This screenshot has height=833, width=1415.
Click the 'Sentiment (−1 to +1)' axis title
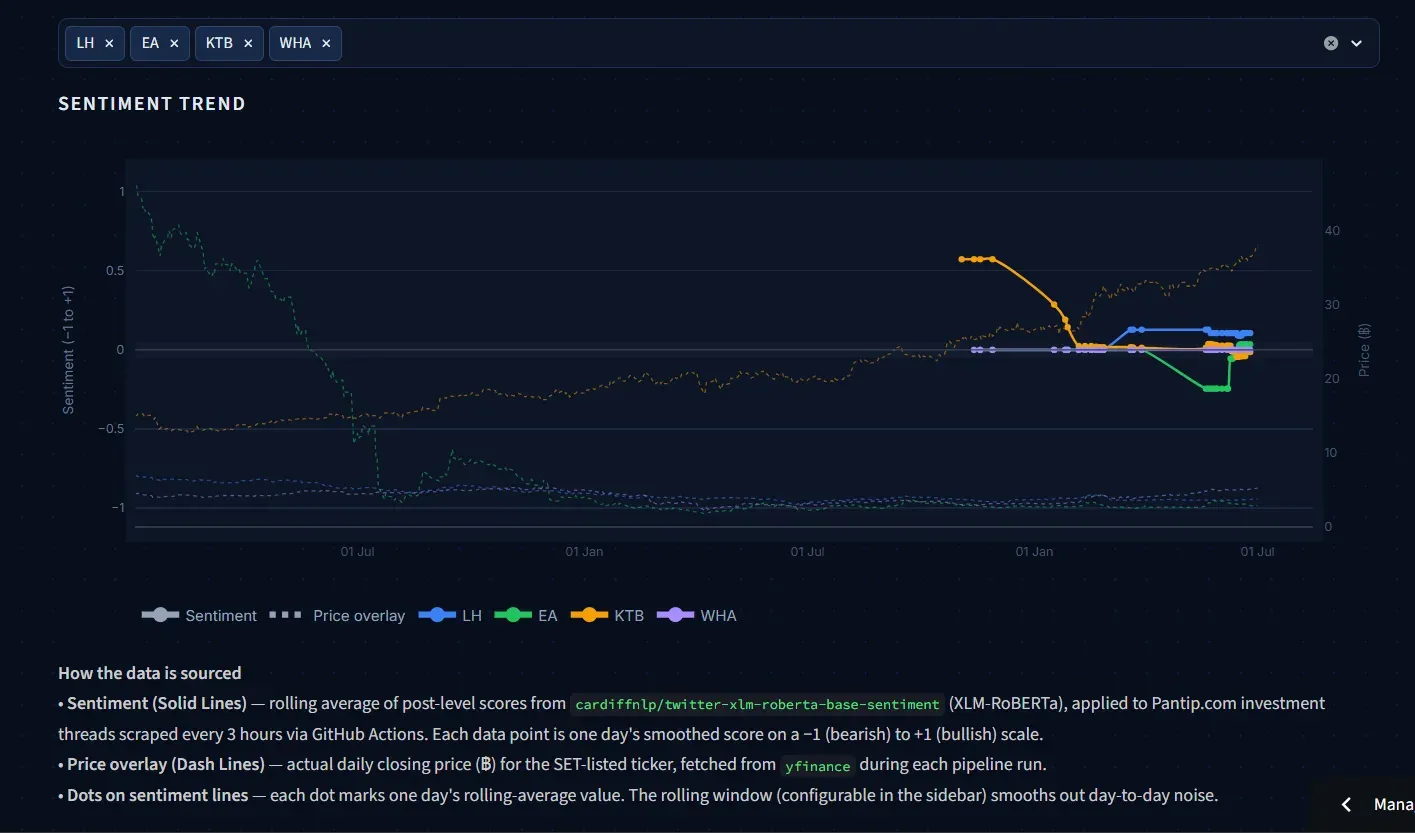point(68,350)
